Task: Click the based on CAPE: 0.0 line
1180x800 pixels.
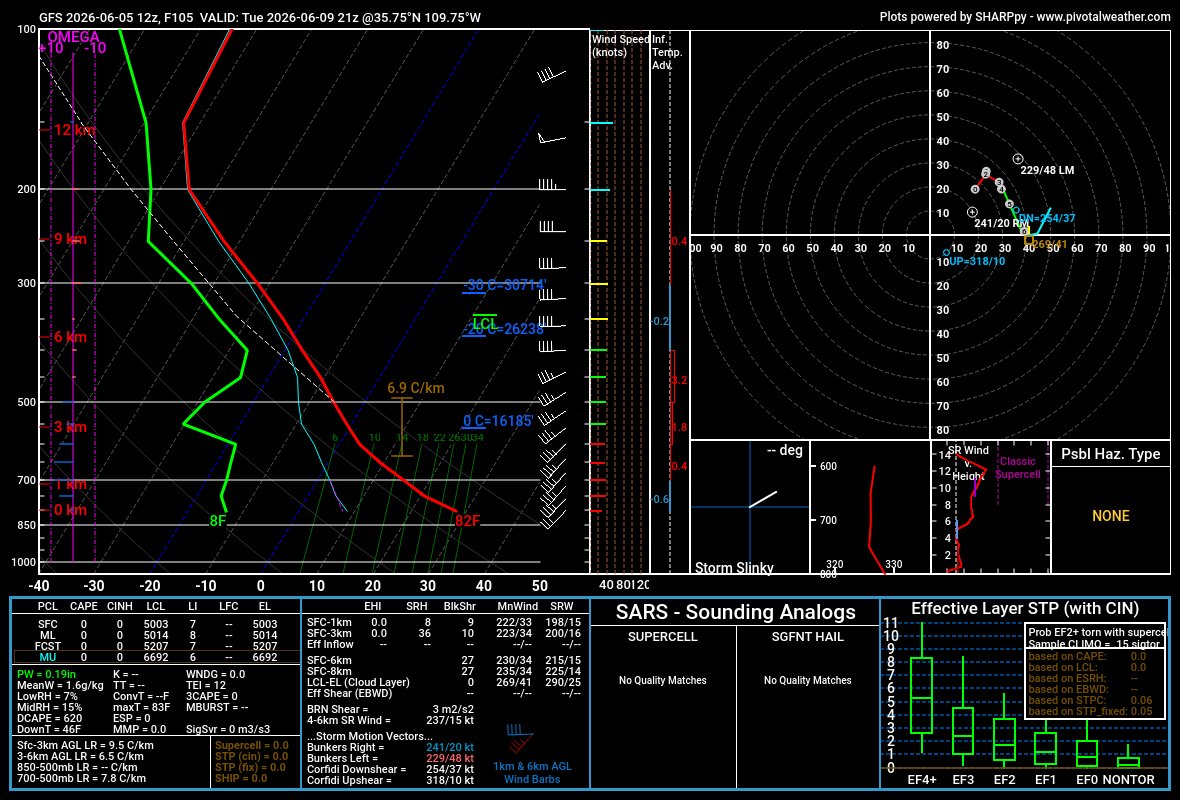Action: tap(1087, 656)
